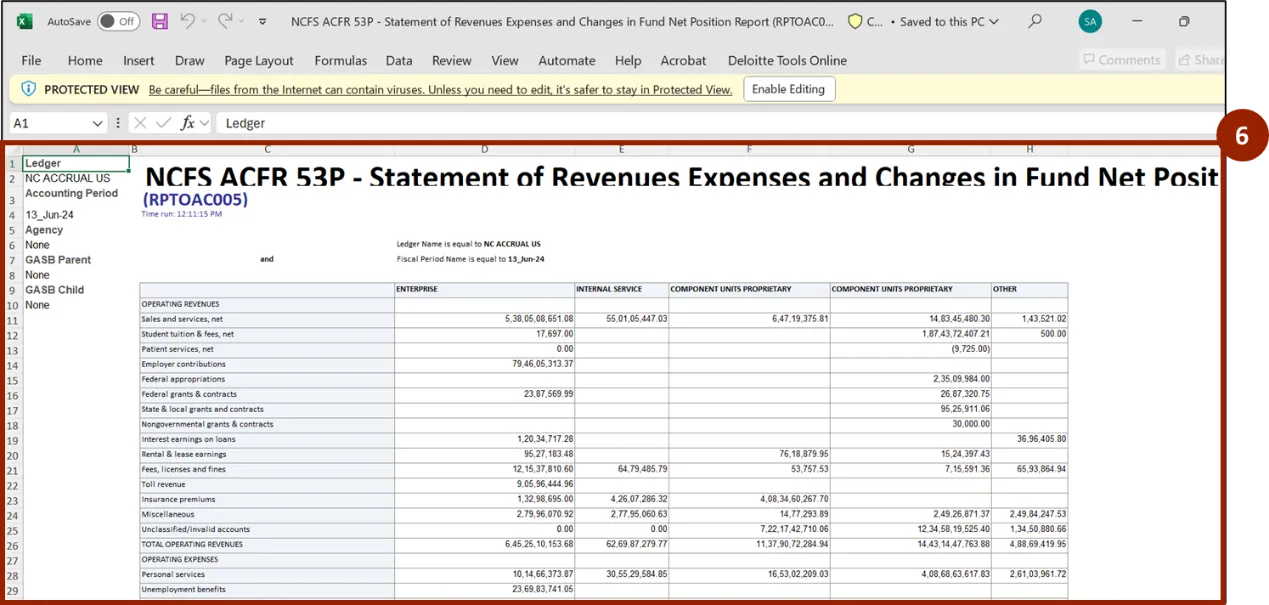1269x605 pixels.
Task: Click the Insert Function fx icon
Action: pos(187,123)
